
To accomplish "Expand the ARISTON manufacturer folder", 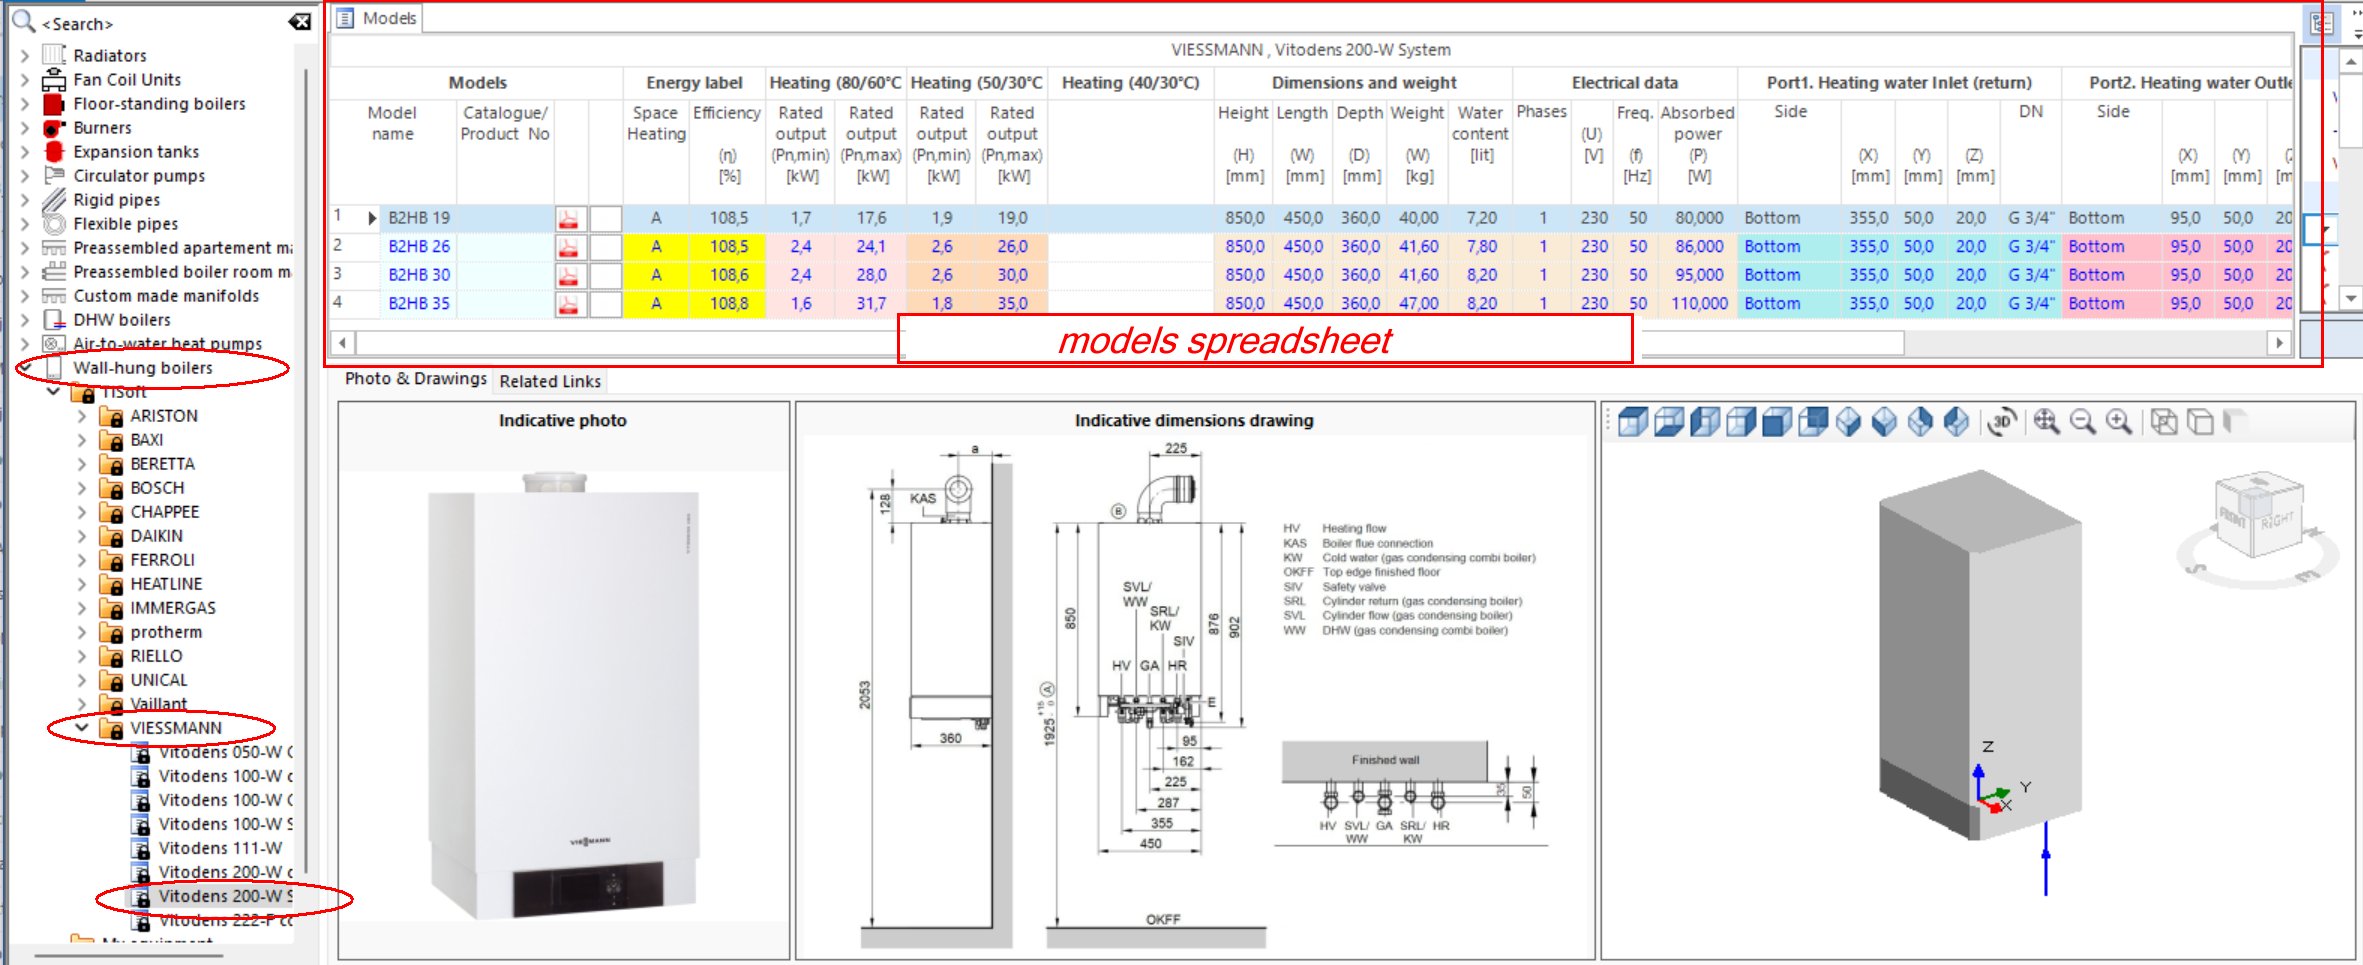I will (84, 416).
